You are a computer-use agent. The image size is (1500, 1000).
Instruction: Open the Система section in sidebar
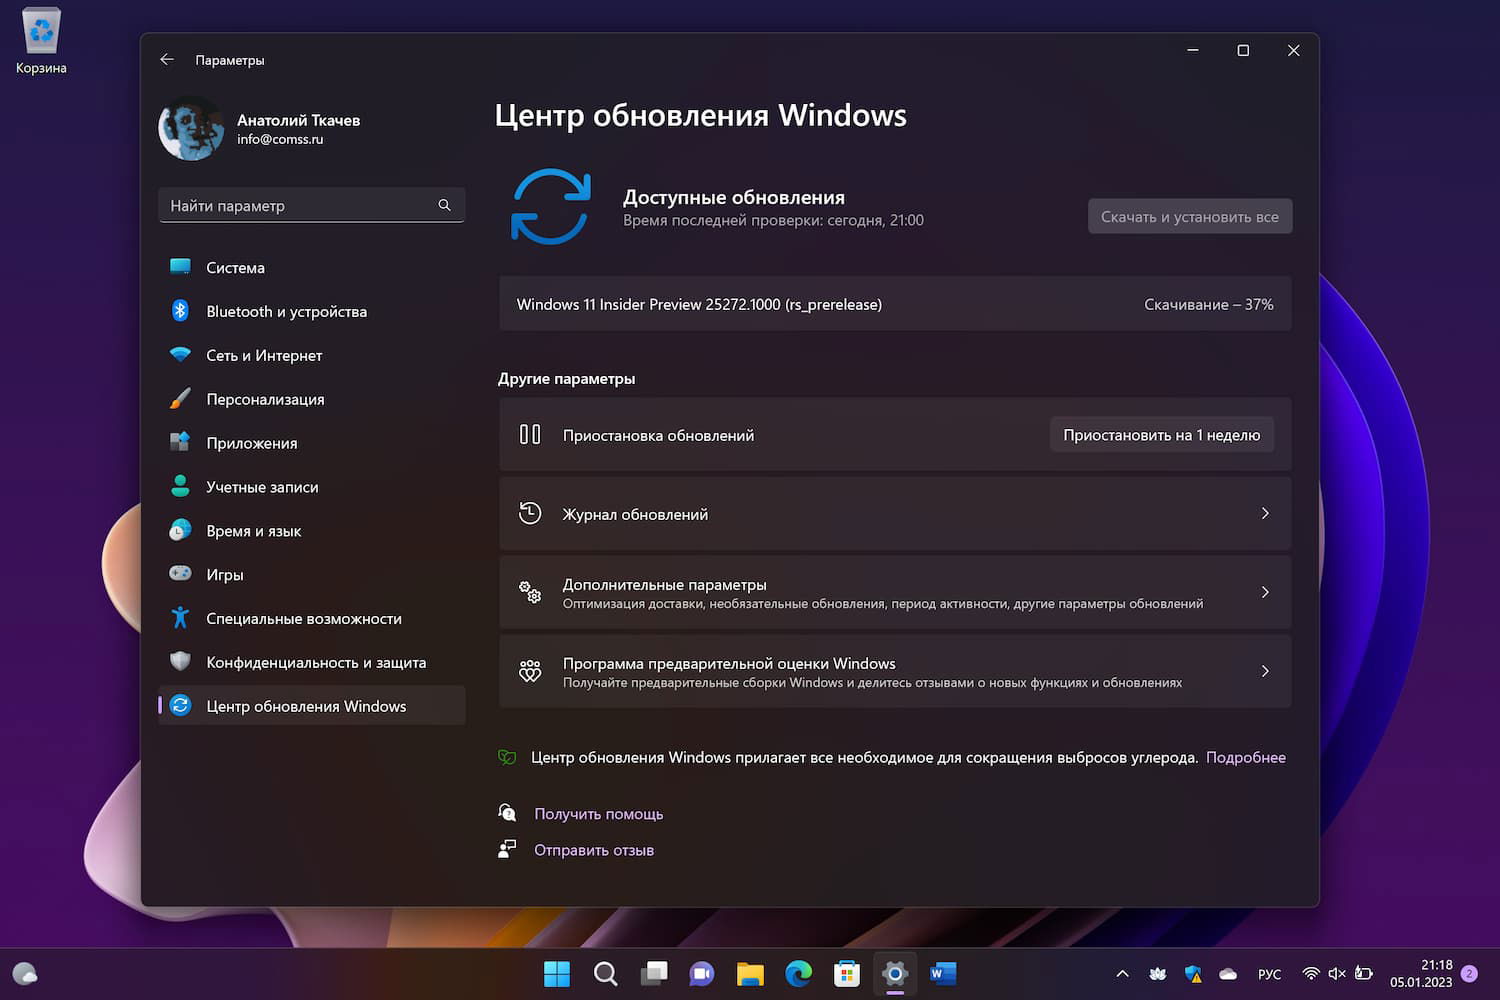pyautogui.click(x=236, y=267)
